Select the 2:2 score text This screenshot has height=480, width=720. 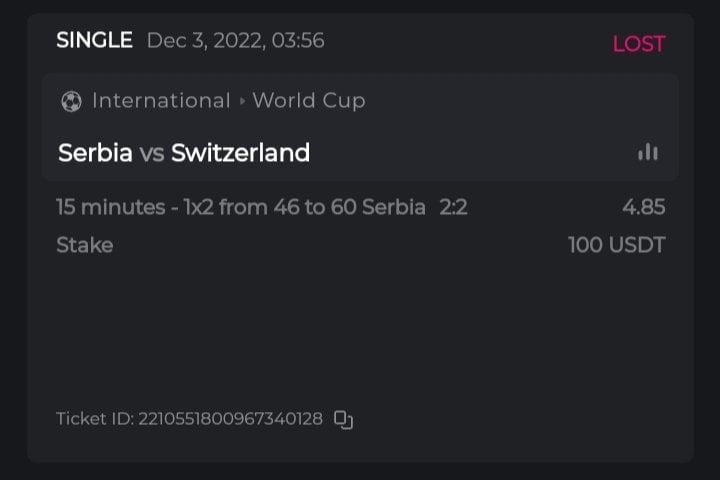click(x=453, y=208)
